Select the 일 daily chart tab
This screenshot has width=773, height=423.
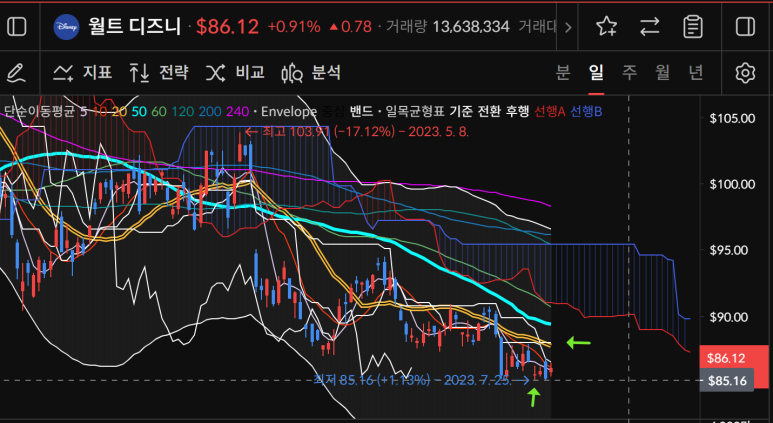pyautogui.click(x=596, y=73)
